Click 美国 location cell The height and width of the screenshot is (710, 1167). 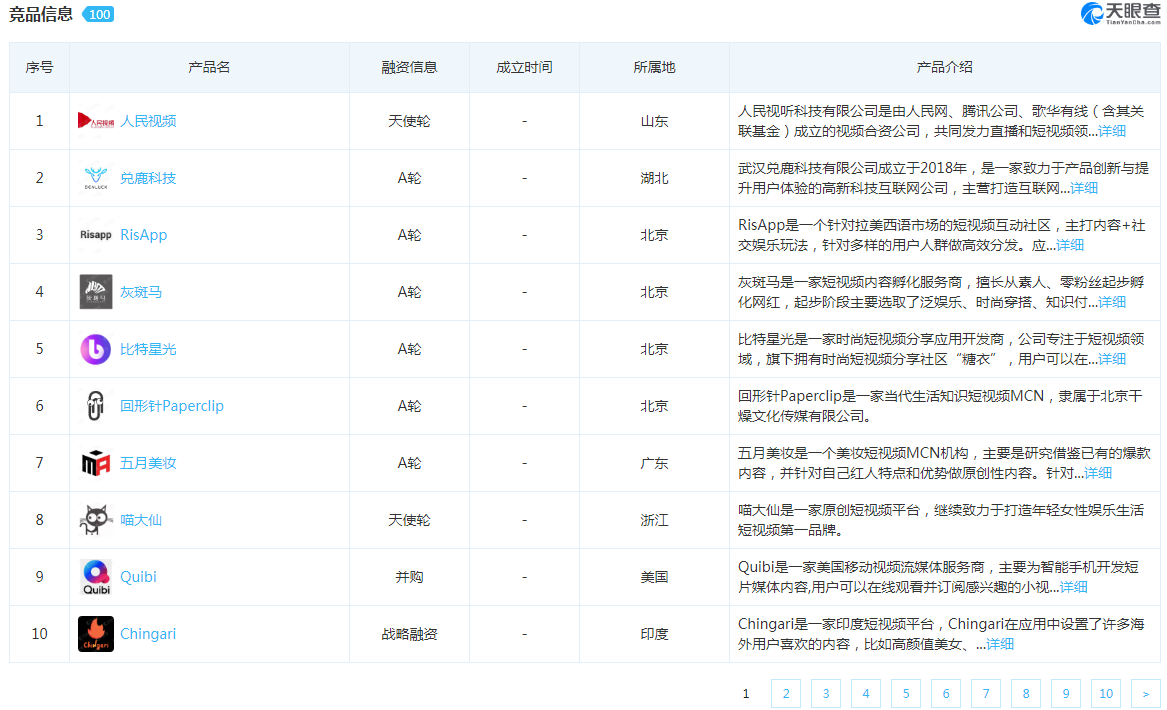coord(654,577)
